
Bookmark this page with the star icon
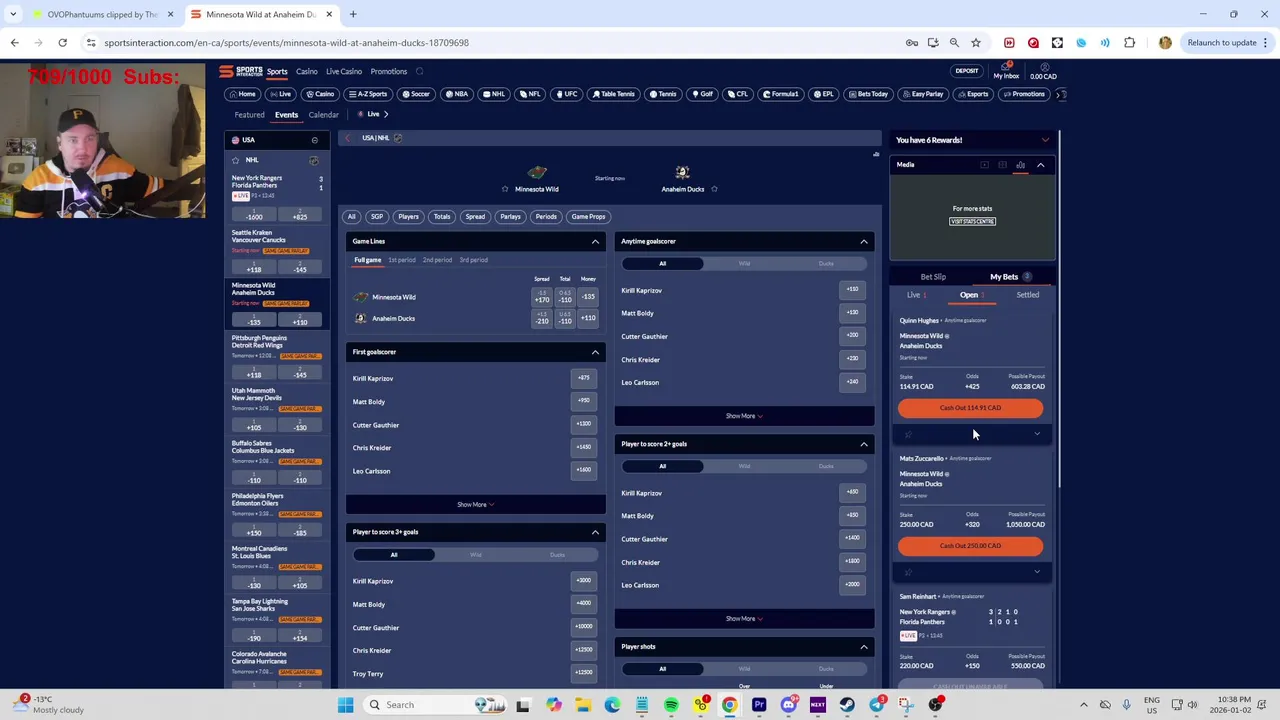tap(975, 43)
